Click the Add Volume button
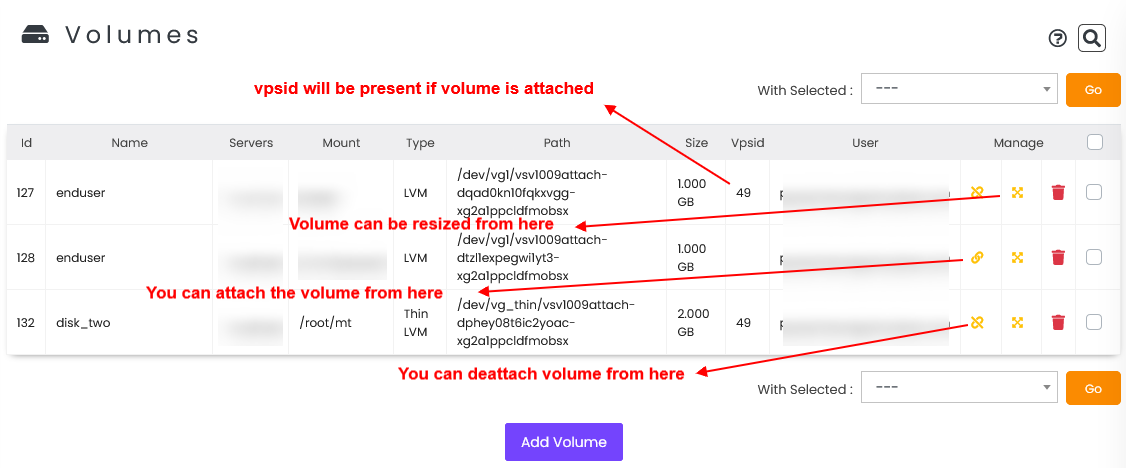 tap(564, 441)
